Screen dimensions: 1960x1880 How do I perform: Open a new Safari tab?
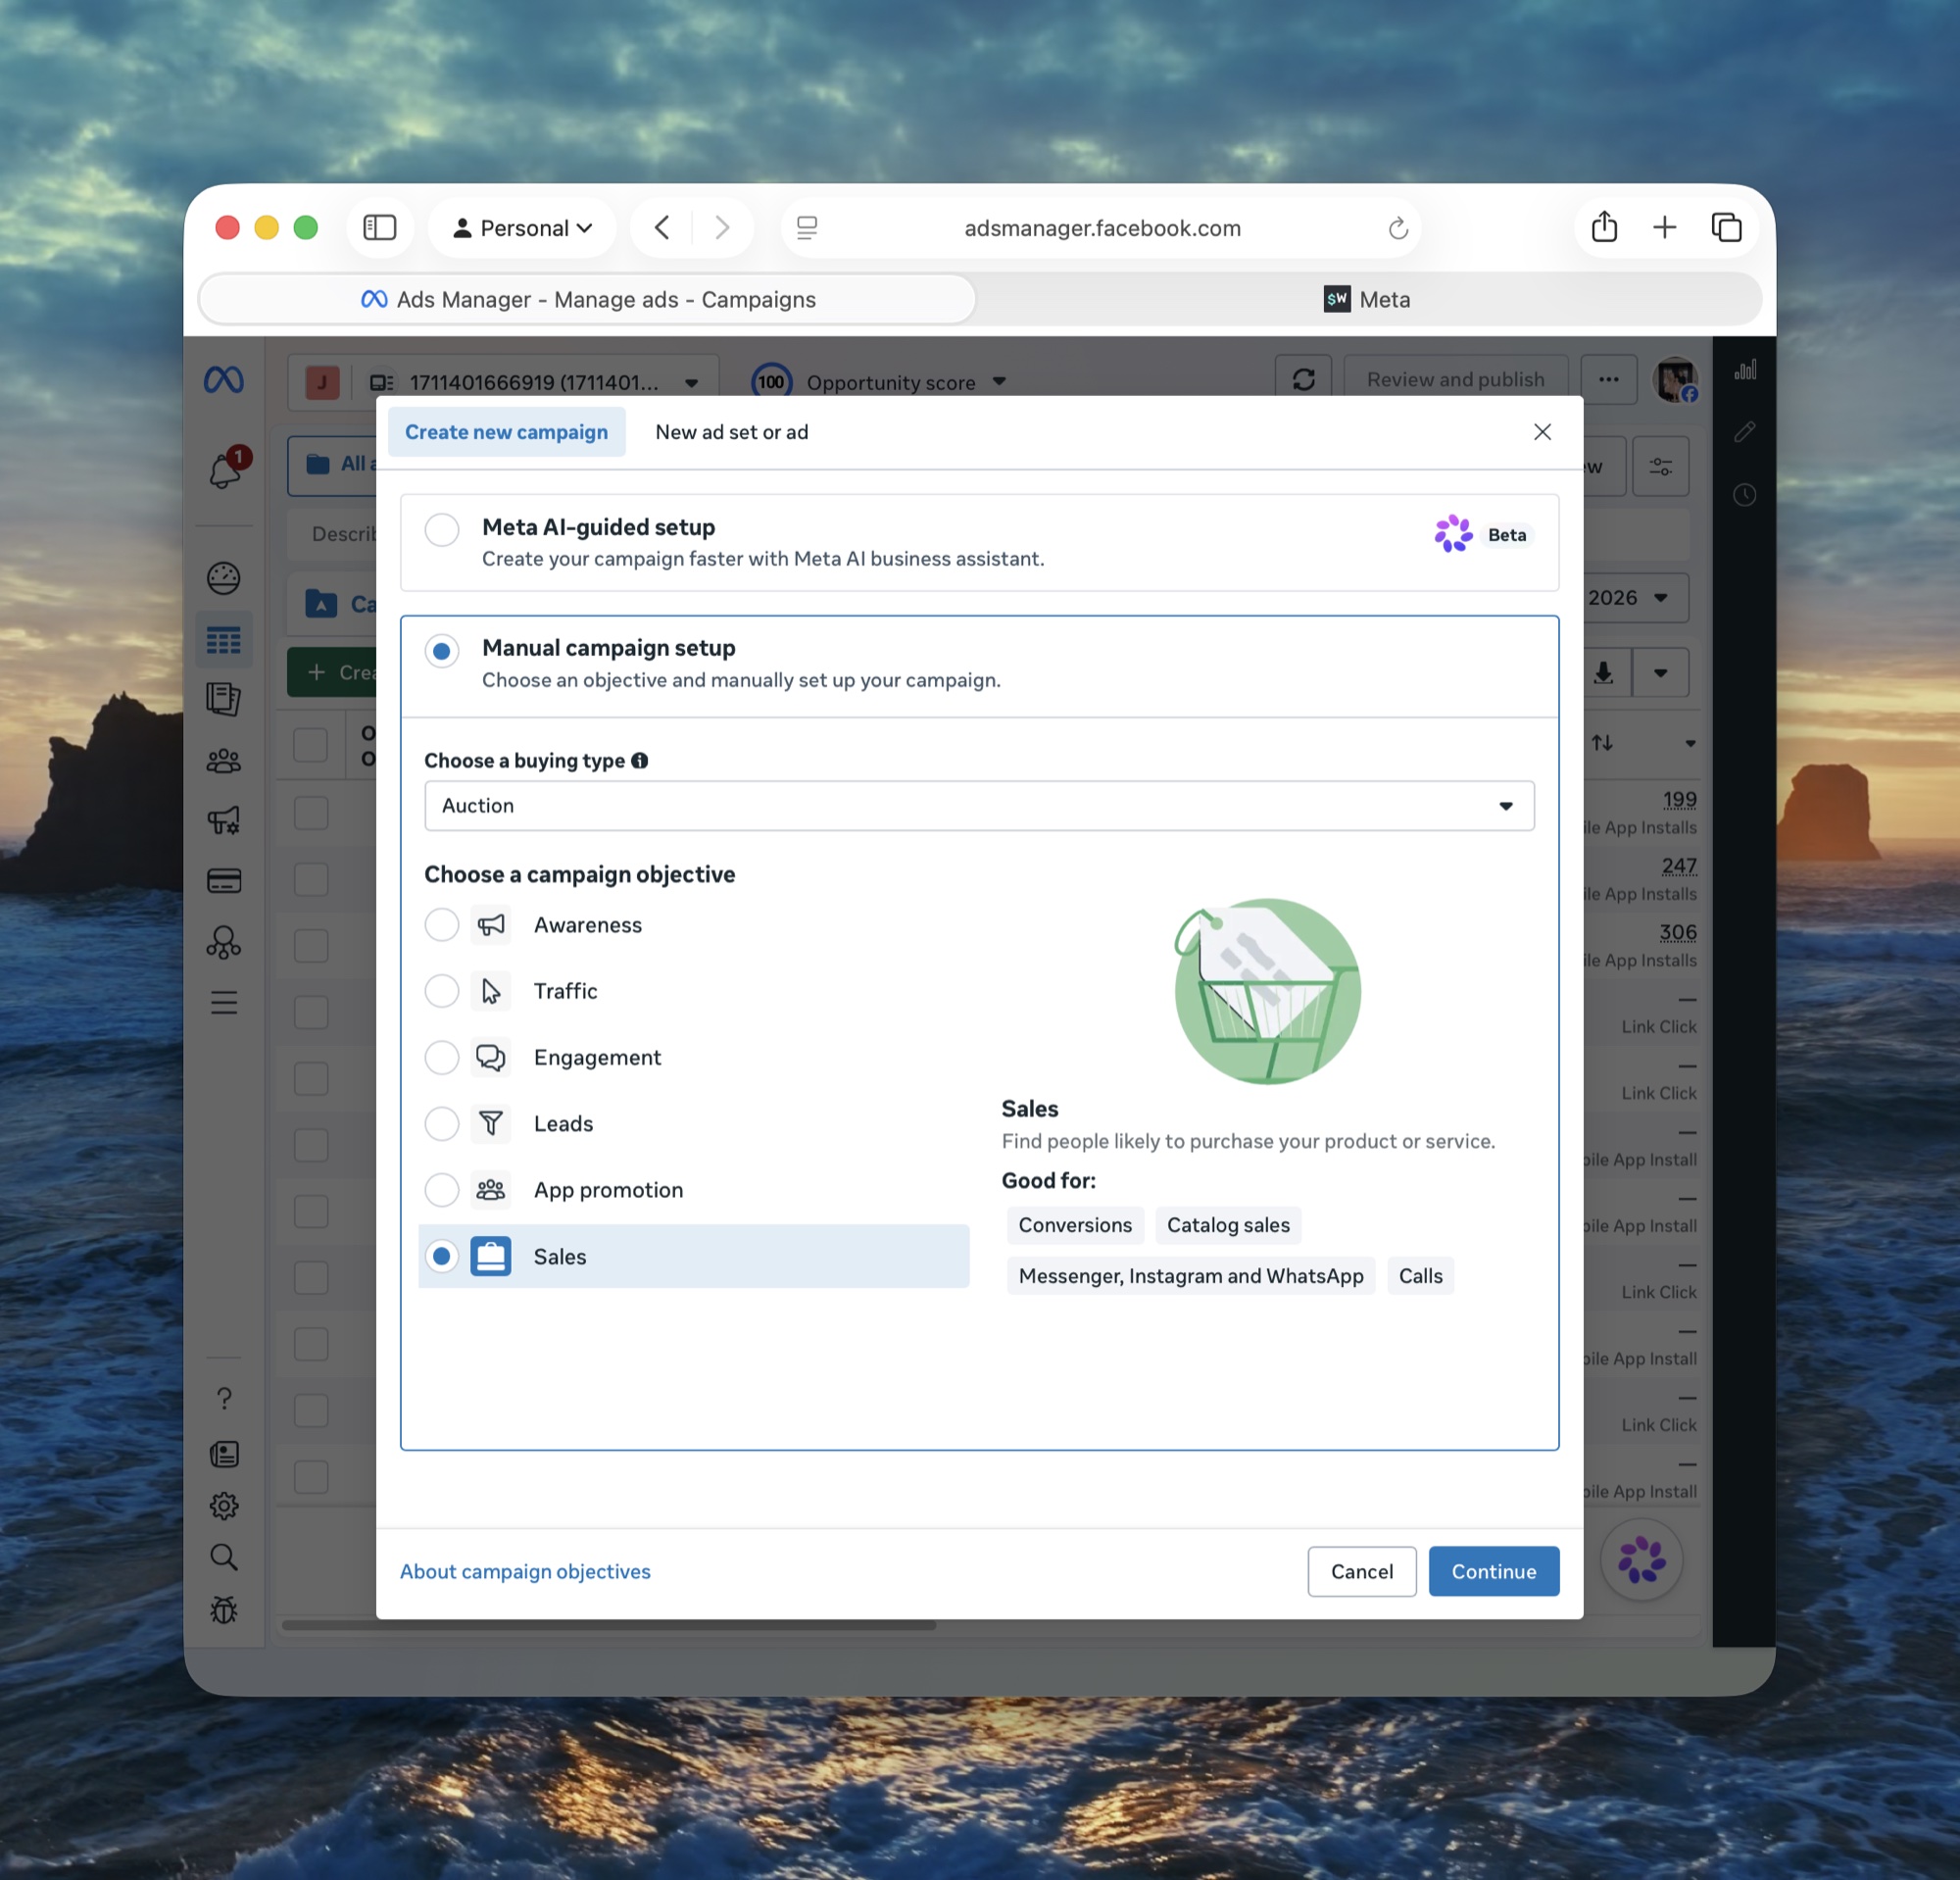click(x=1664, y=228)
